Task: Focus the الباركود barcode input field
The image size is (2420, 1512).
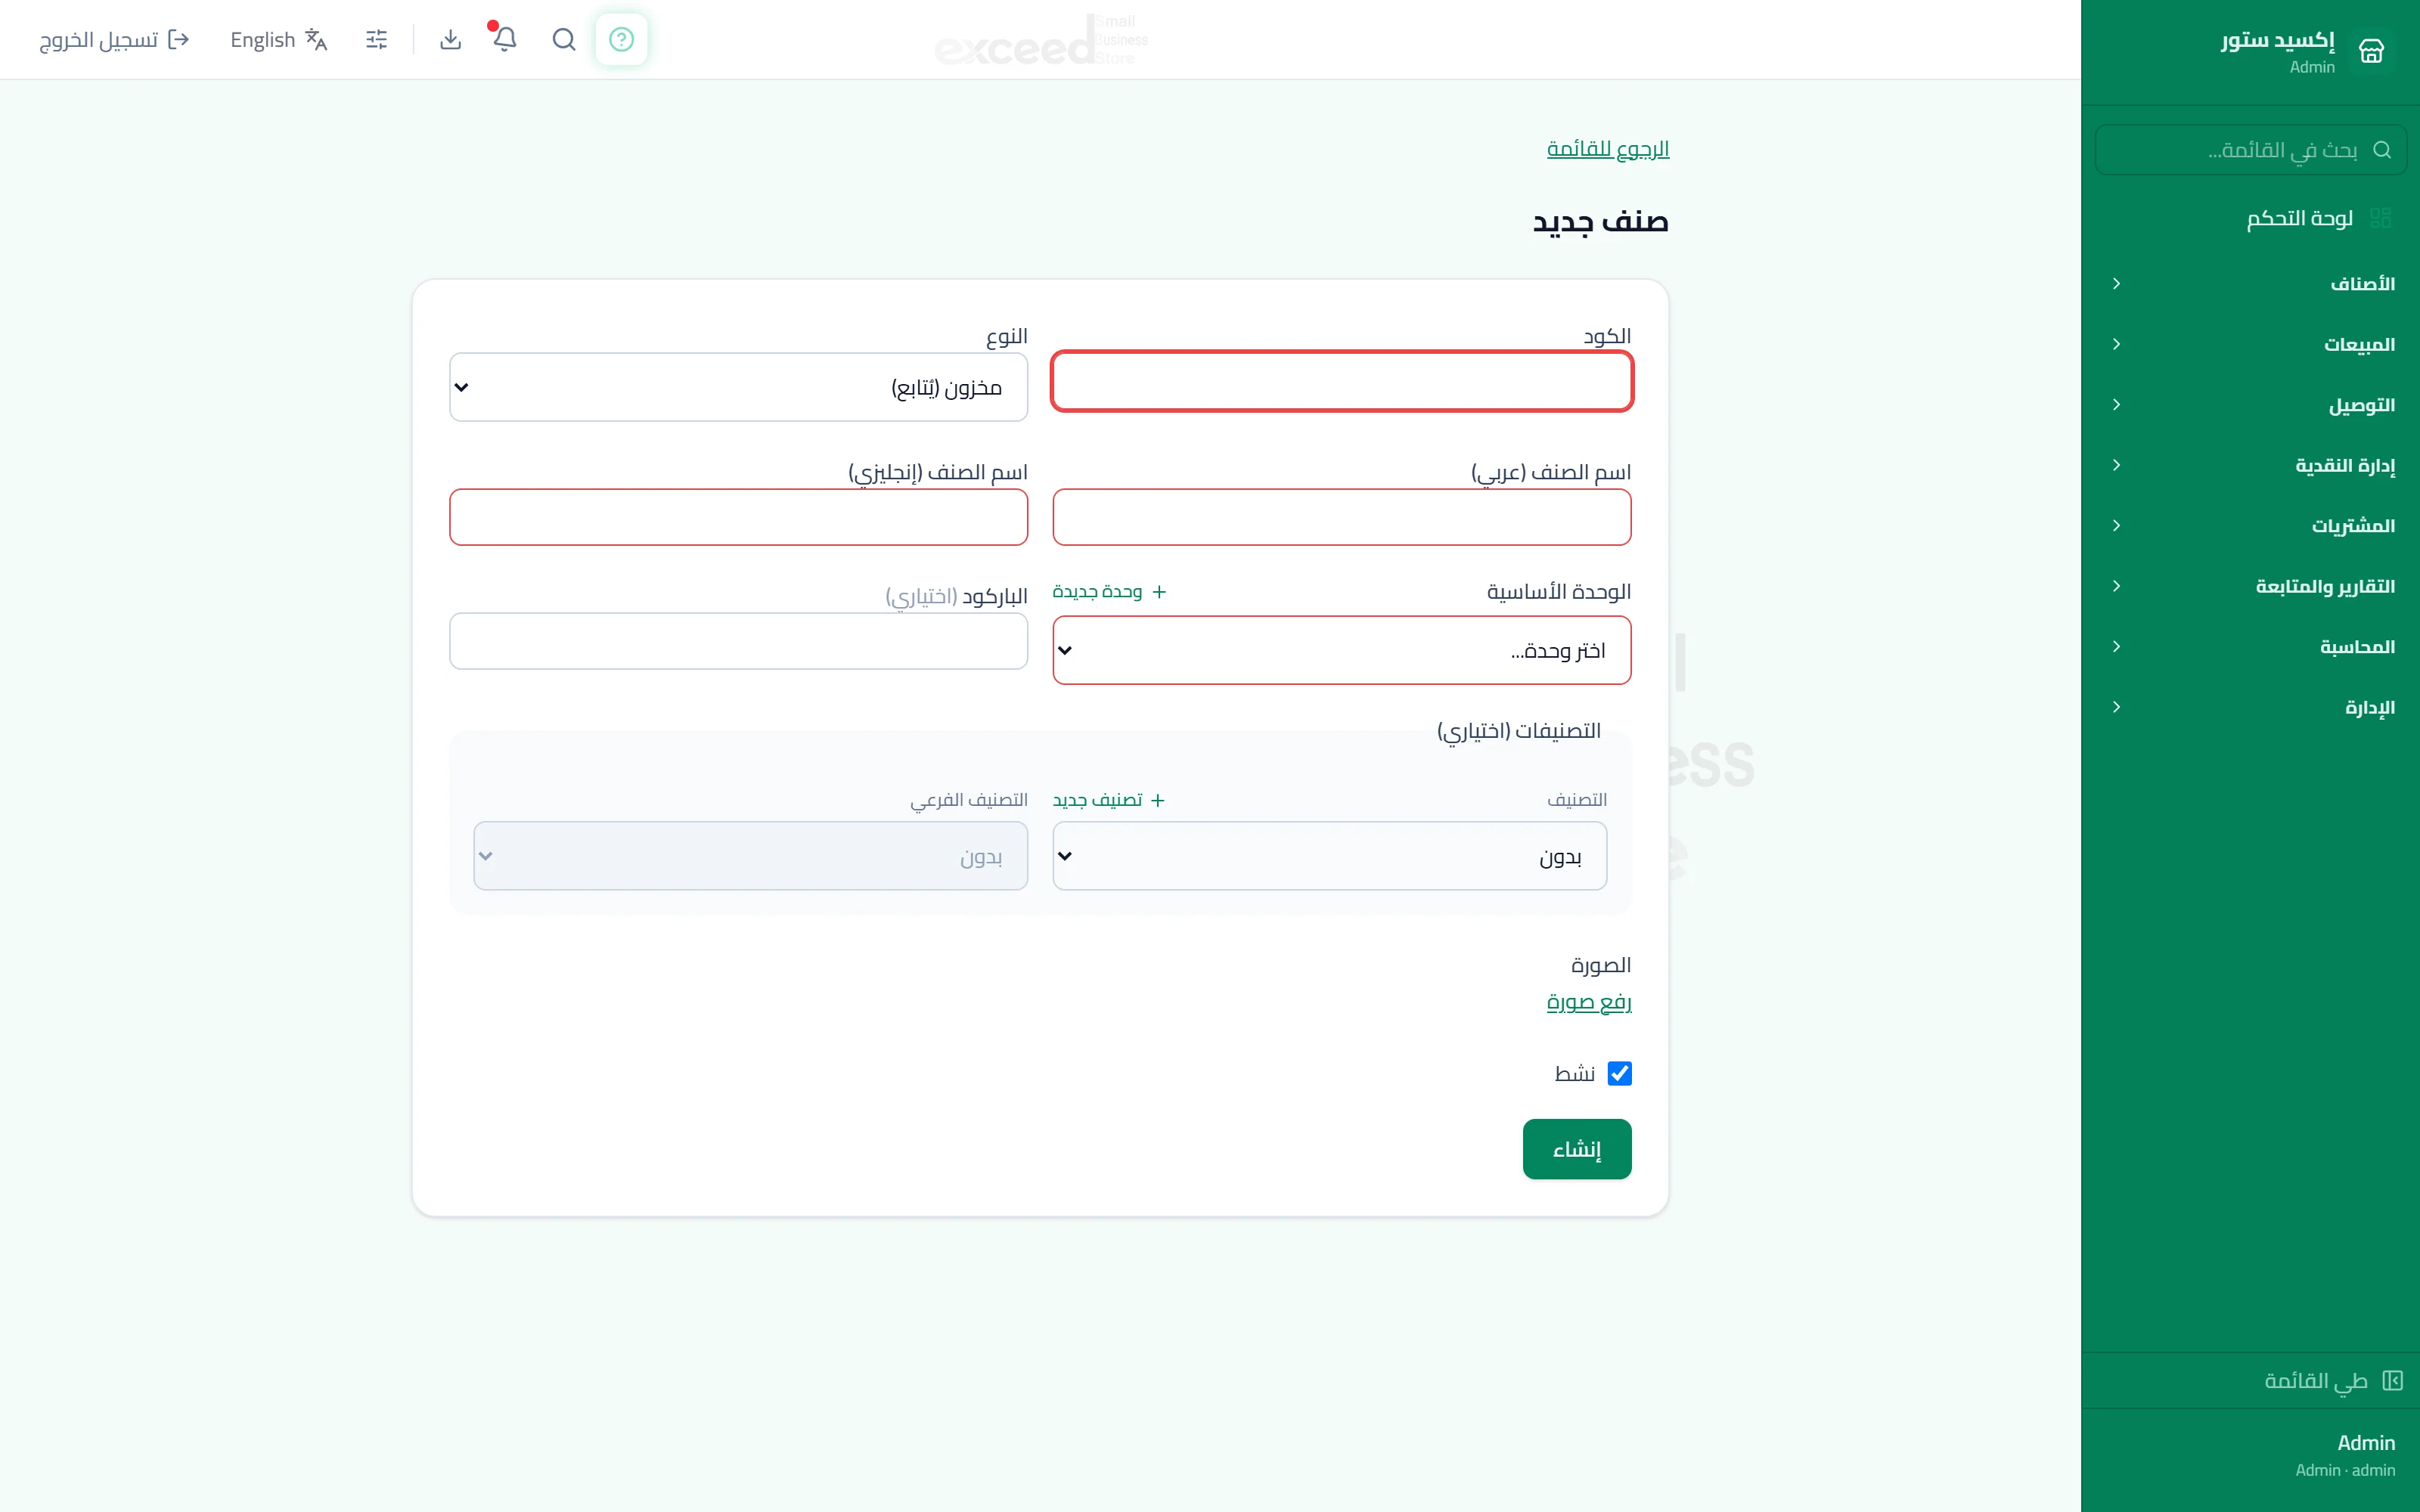Action: [x=738, y=641]
